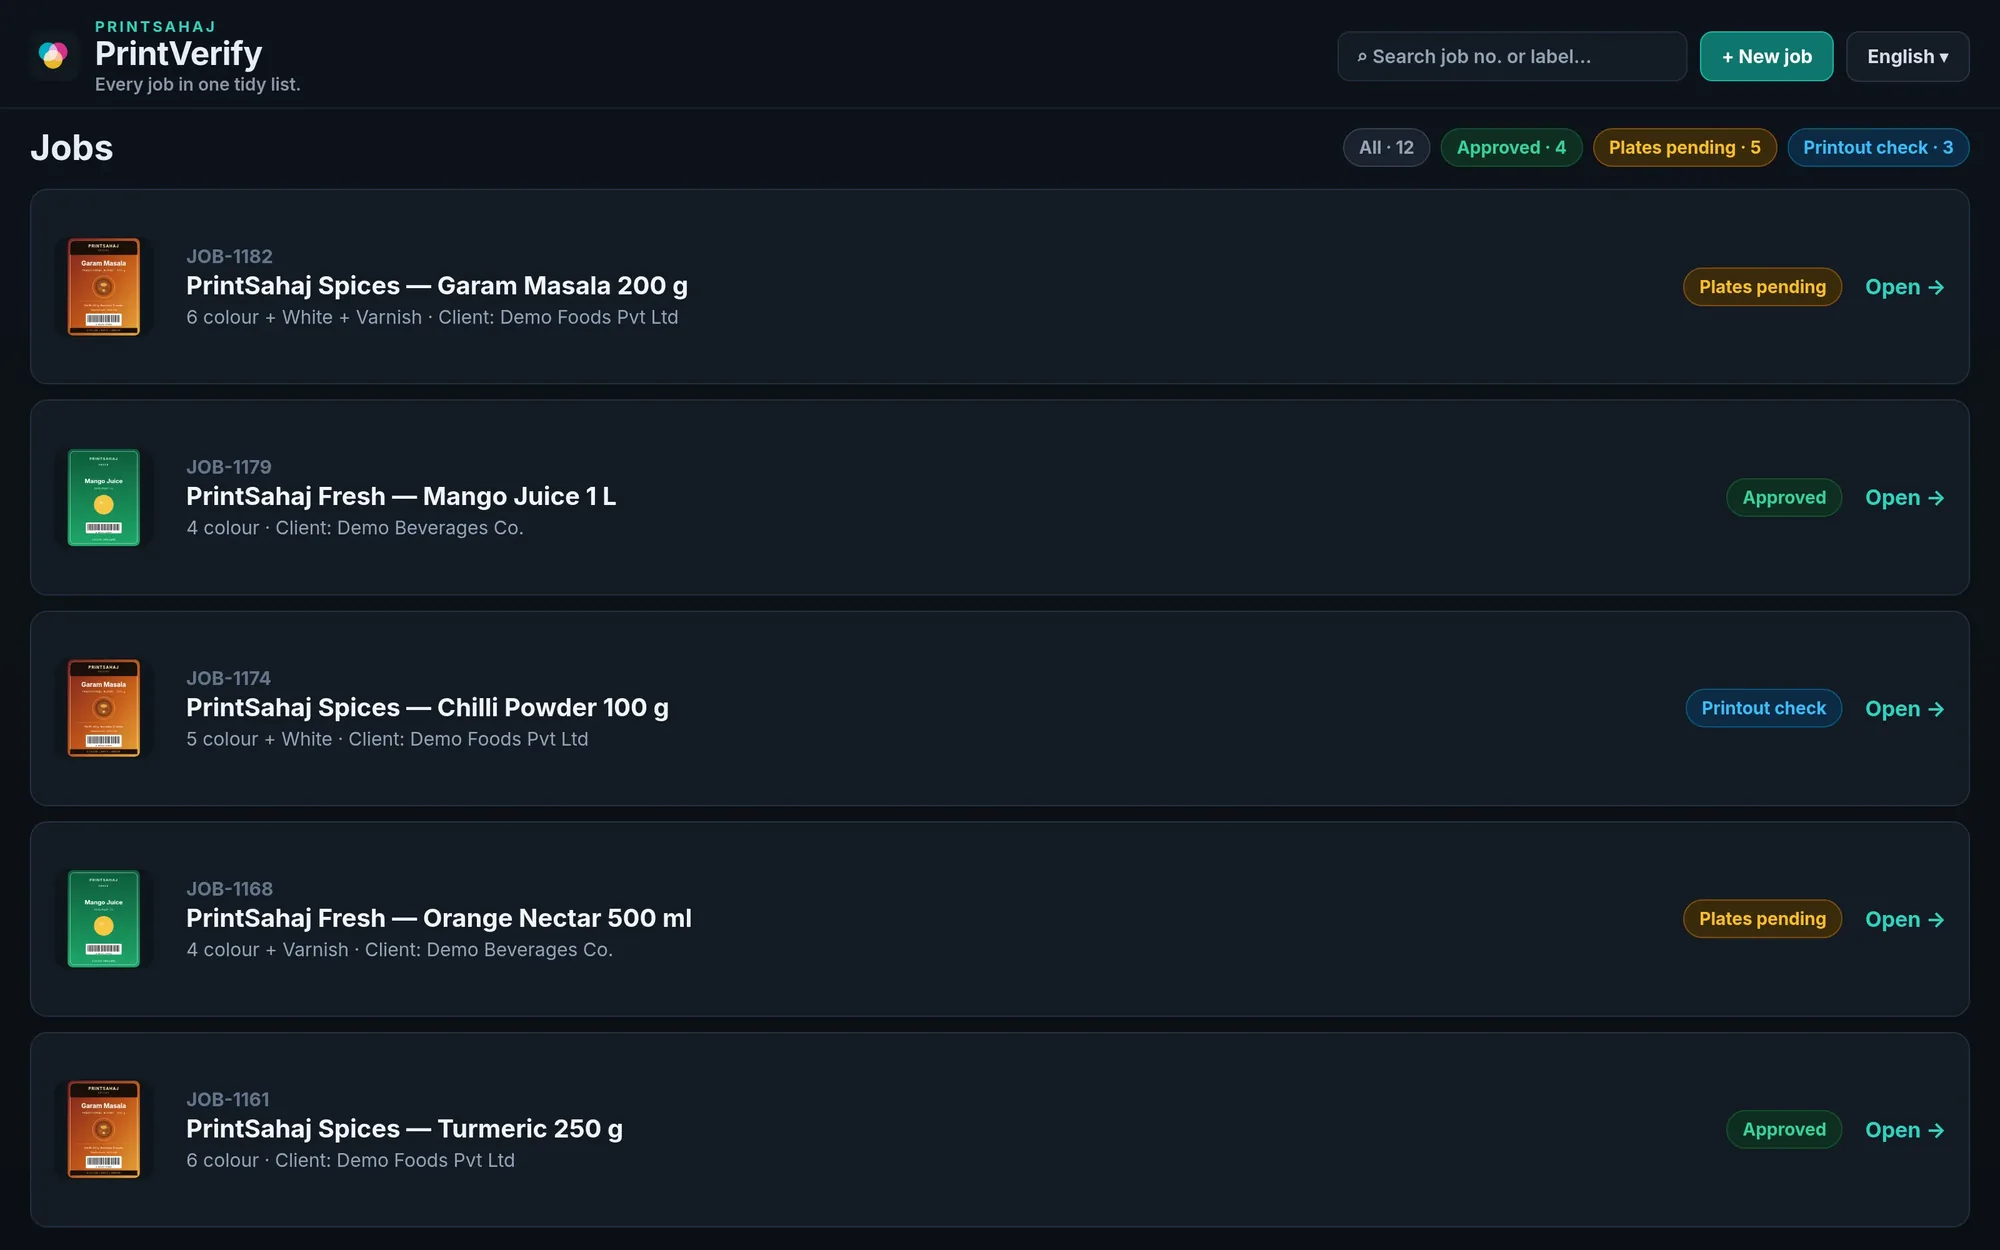Select title PrintSahaj Fresh — Mango Juice 1 L
Image resolution: width=2000 pixels, height=1250 pixels.
click(401, 497)
